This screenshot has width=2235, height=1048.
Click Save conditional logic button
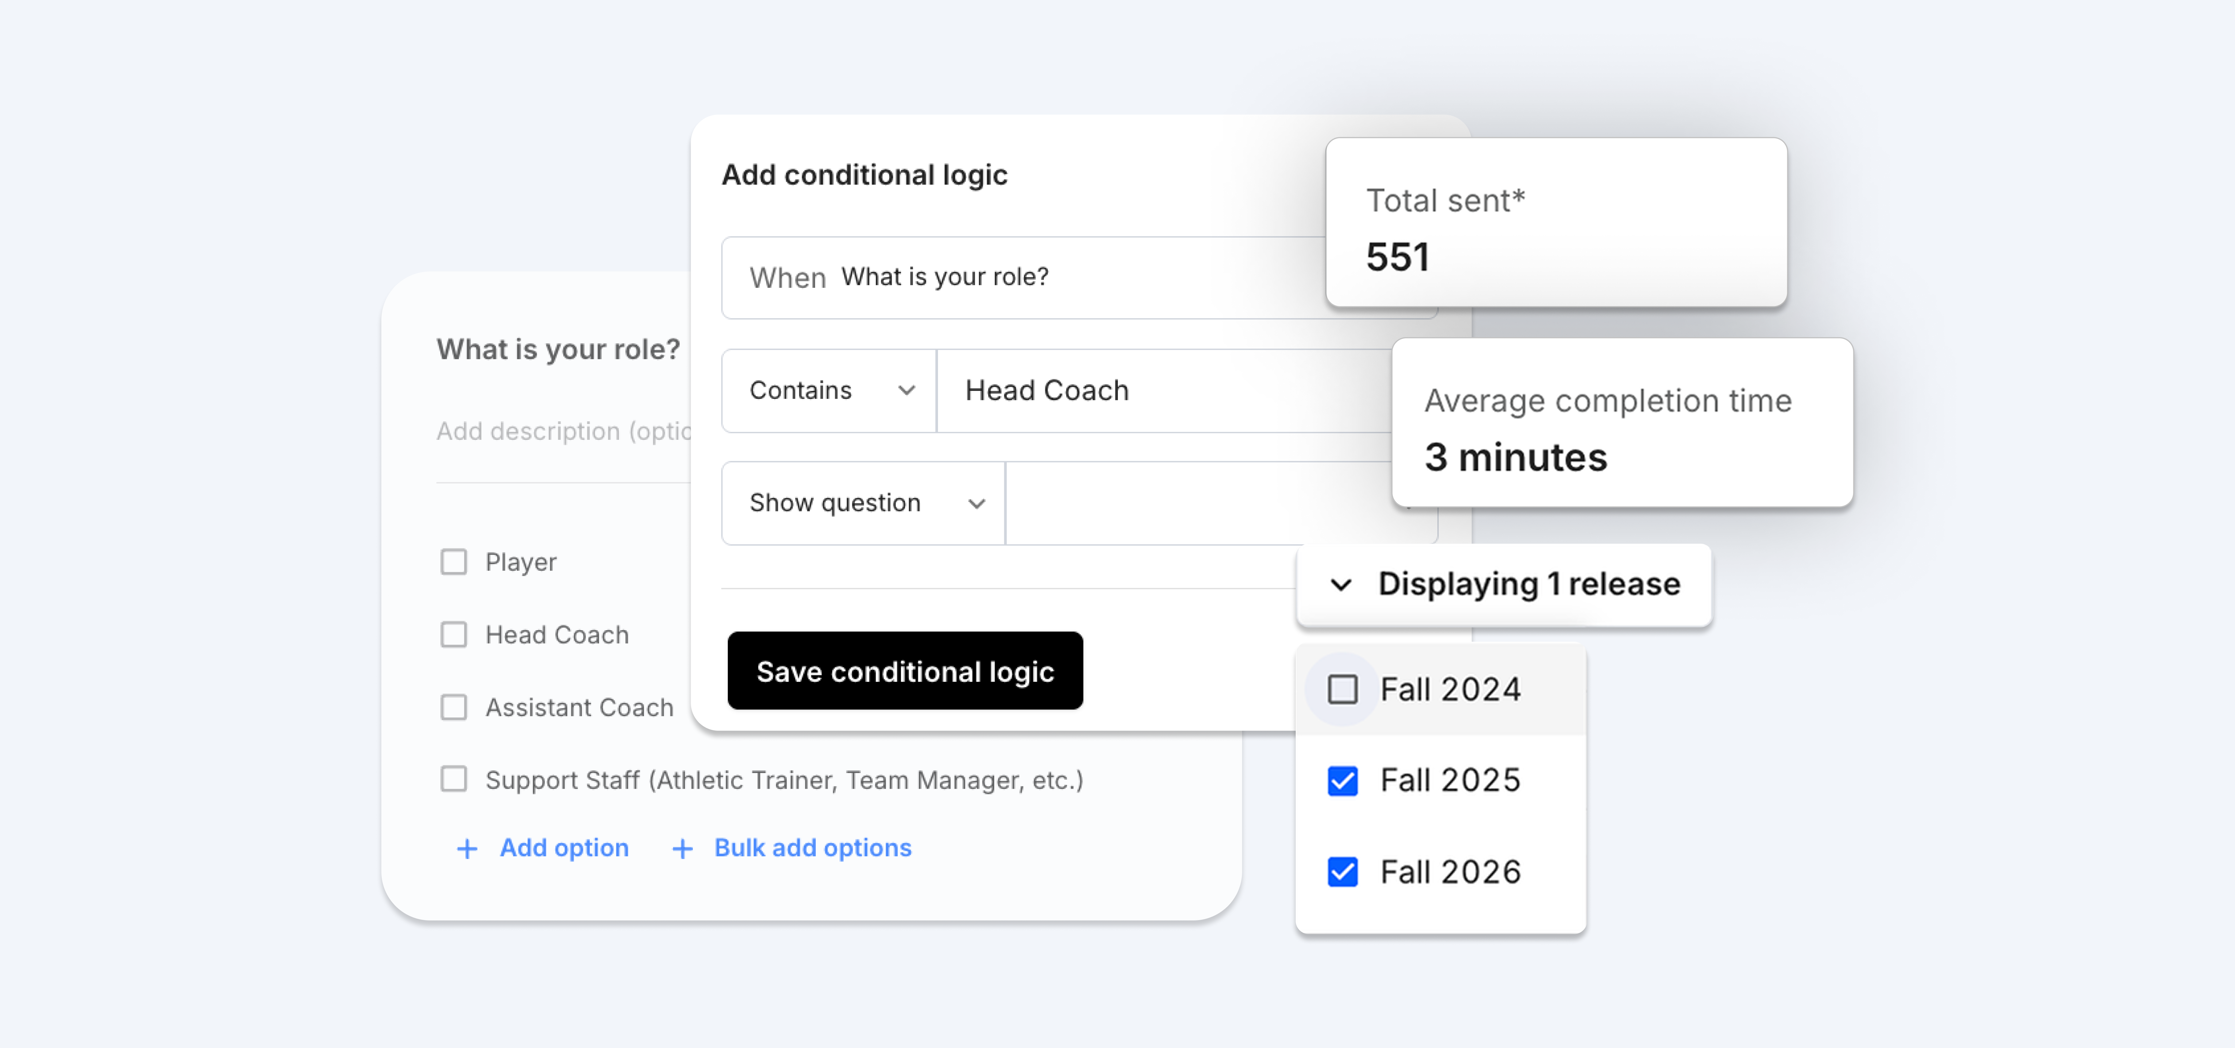click(x=905, y=671)
